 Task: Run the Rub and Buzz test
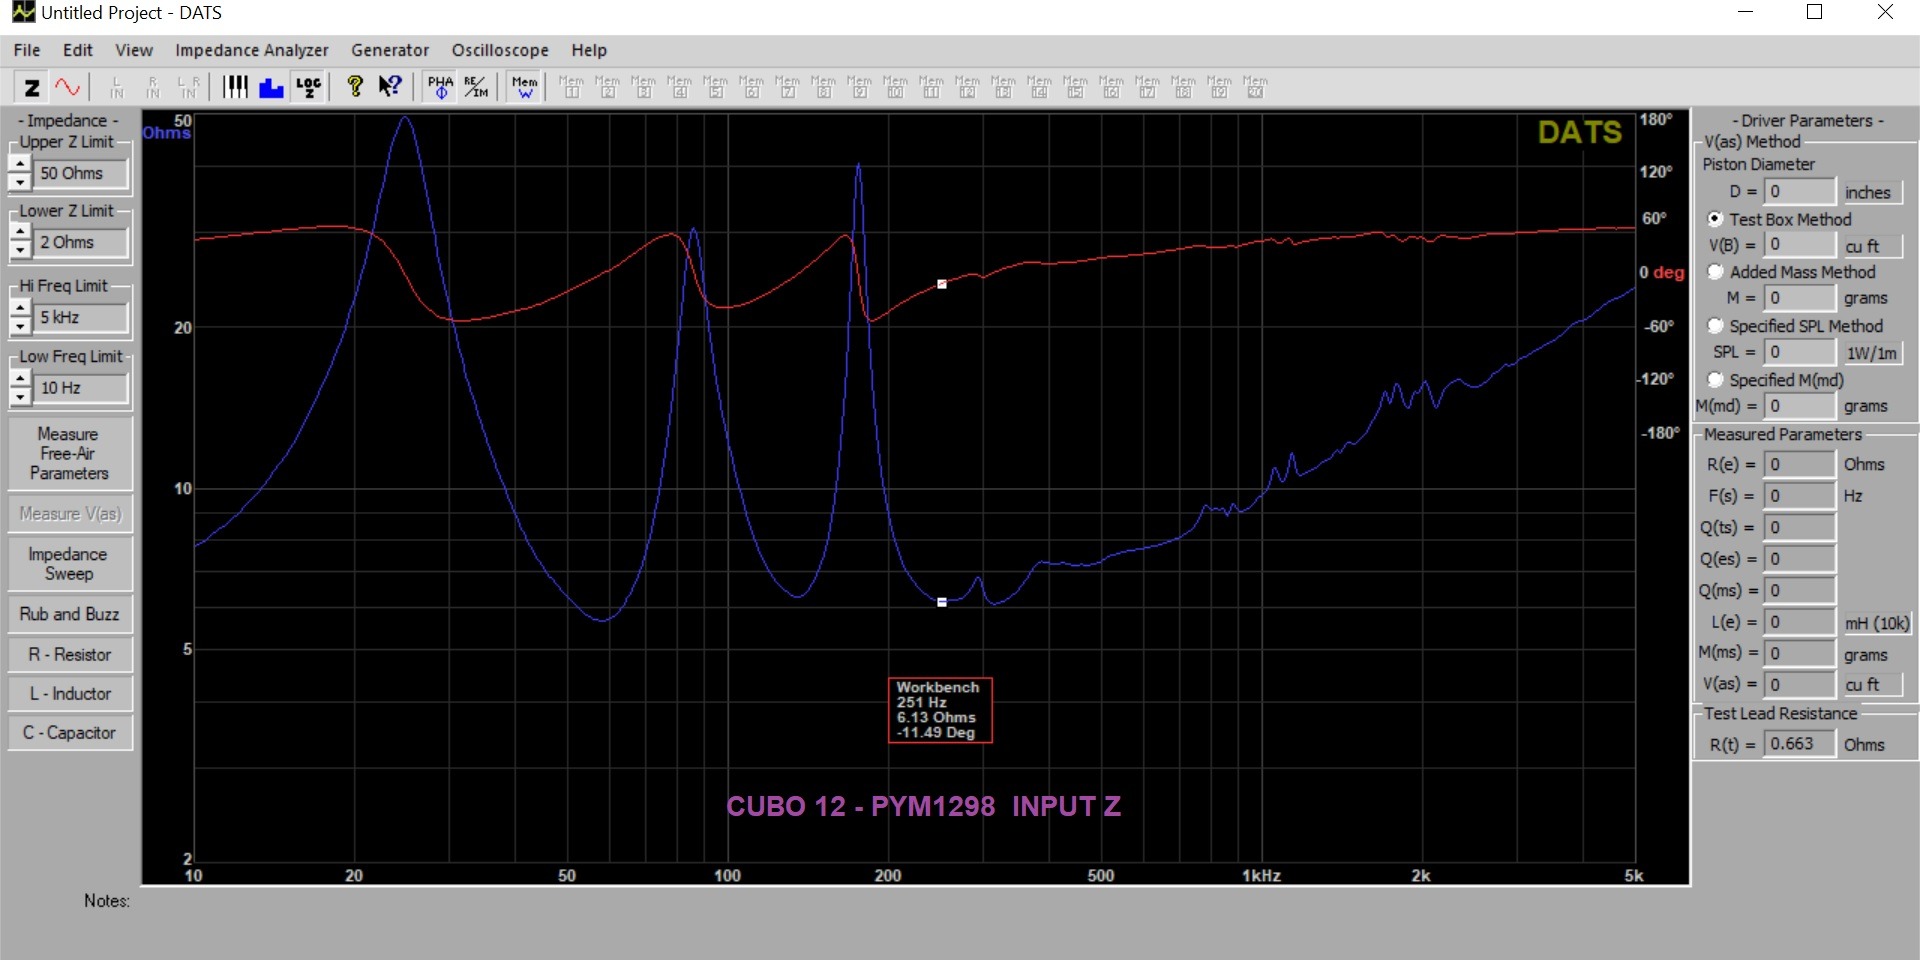[x=69, y=614]
